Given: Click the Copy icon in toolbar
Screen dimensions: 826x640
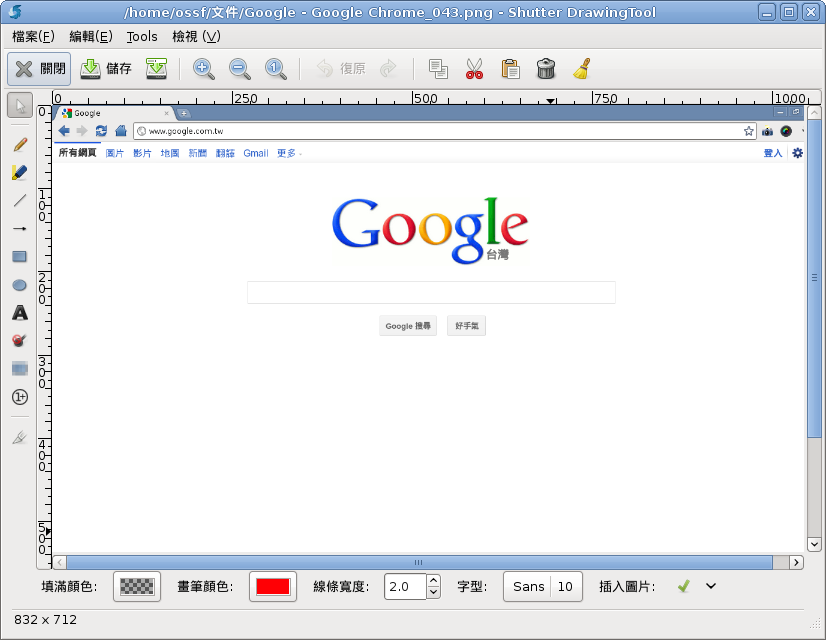Looking at the screenshot, I should coord(438,68).
